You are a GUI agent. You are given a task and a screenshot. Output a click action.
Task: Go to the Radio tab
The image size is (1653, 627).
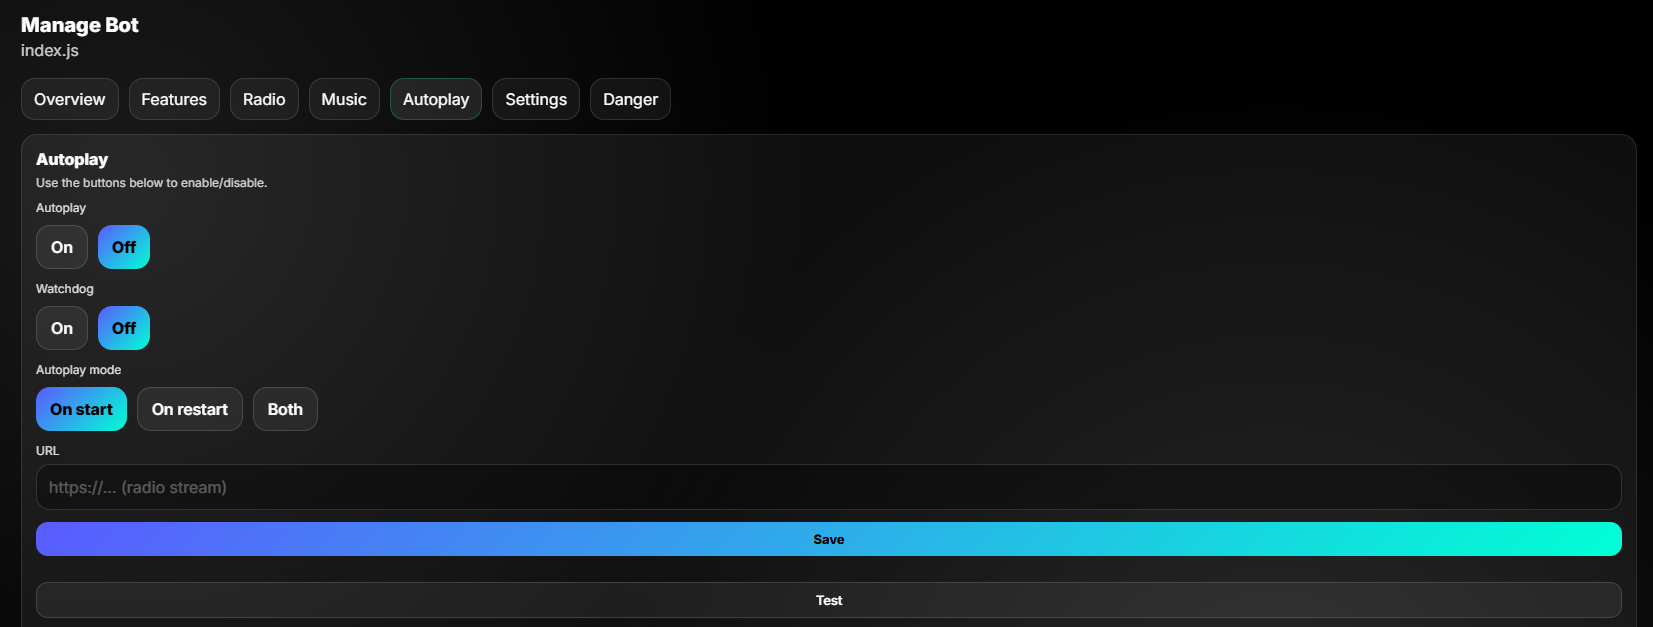pos(264,99)
